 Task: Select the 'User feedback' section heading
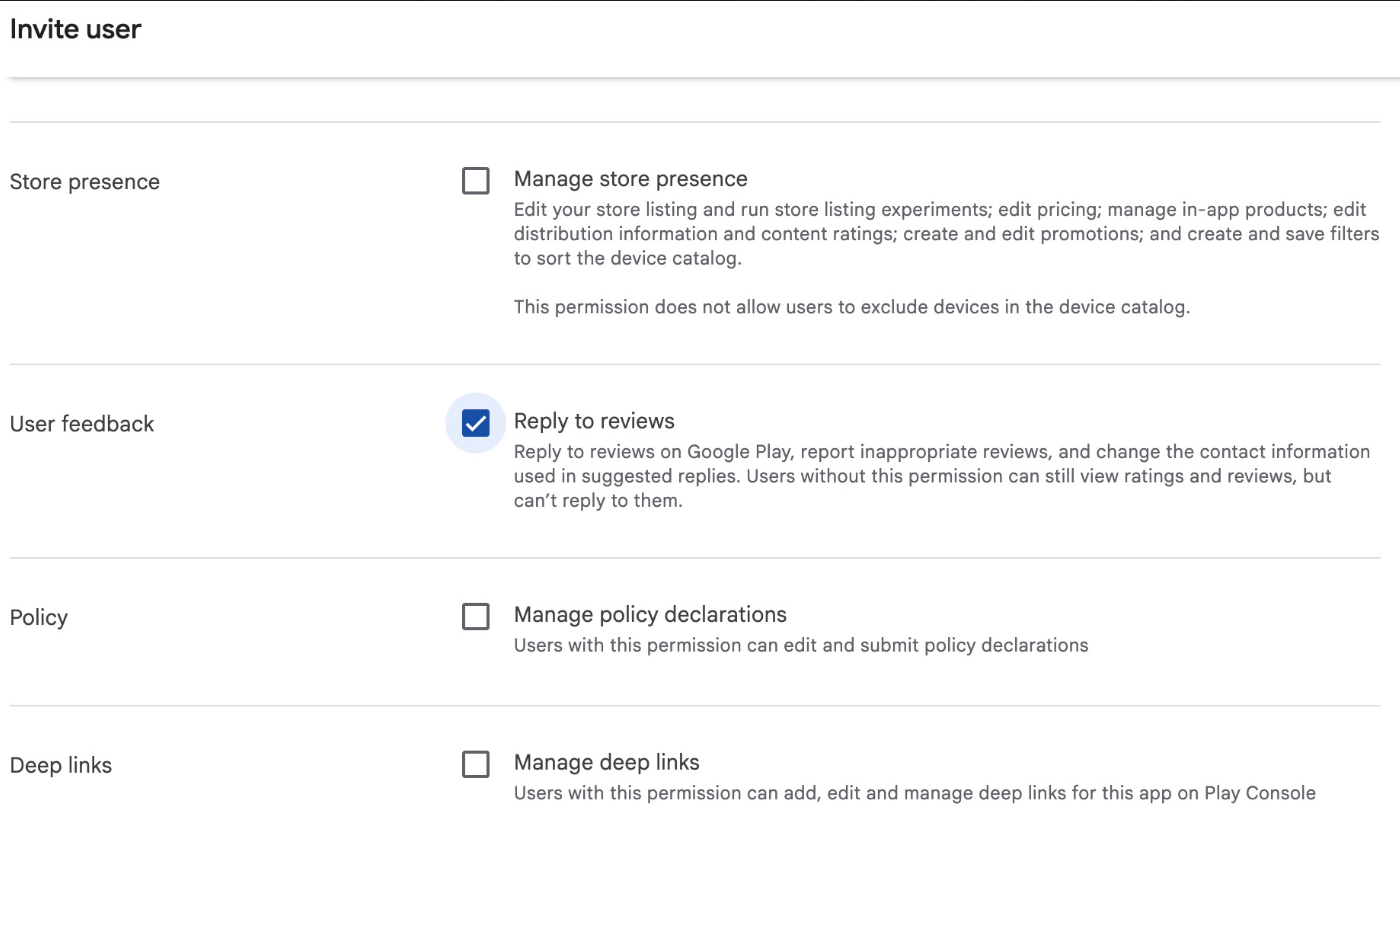point(82,424)
